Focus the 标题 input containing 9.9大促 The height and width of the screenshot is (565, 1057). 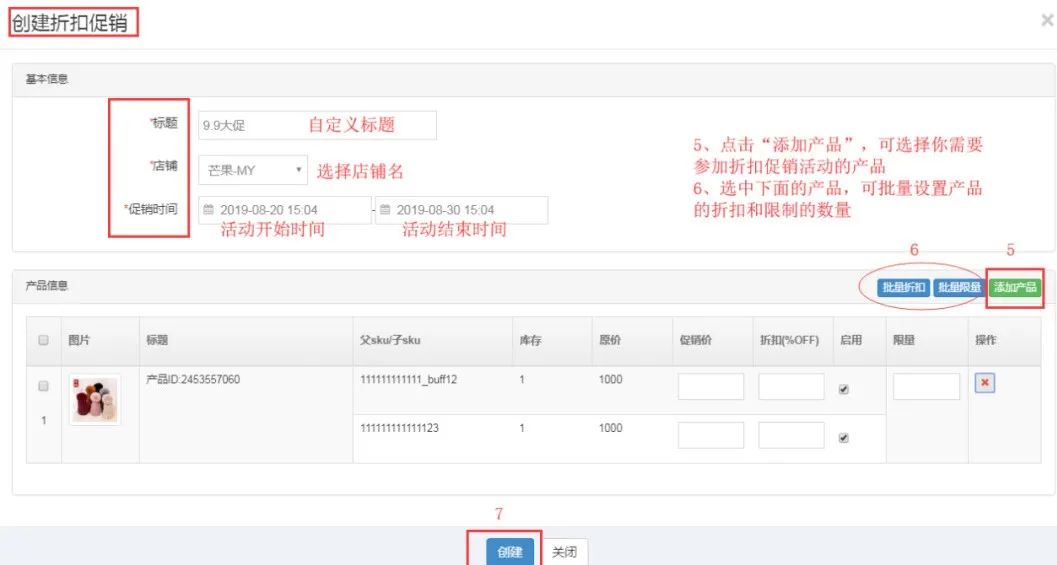(317, 125)
